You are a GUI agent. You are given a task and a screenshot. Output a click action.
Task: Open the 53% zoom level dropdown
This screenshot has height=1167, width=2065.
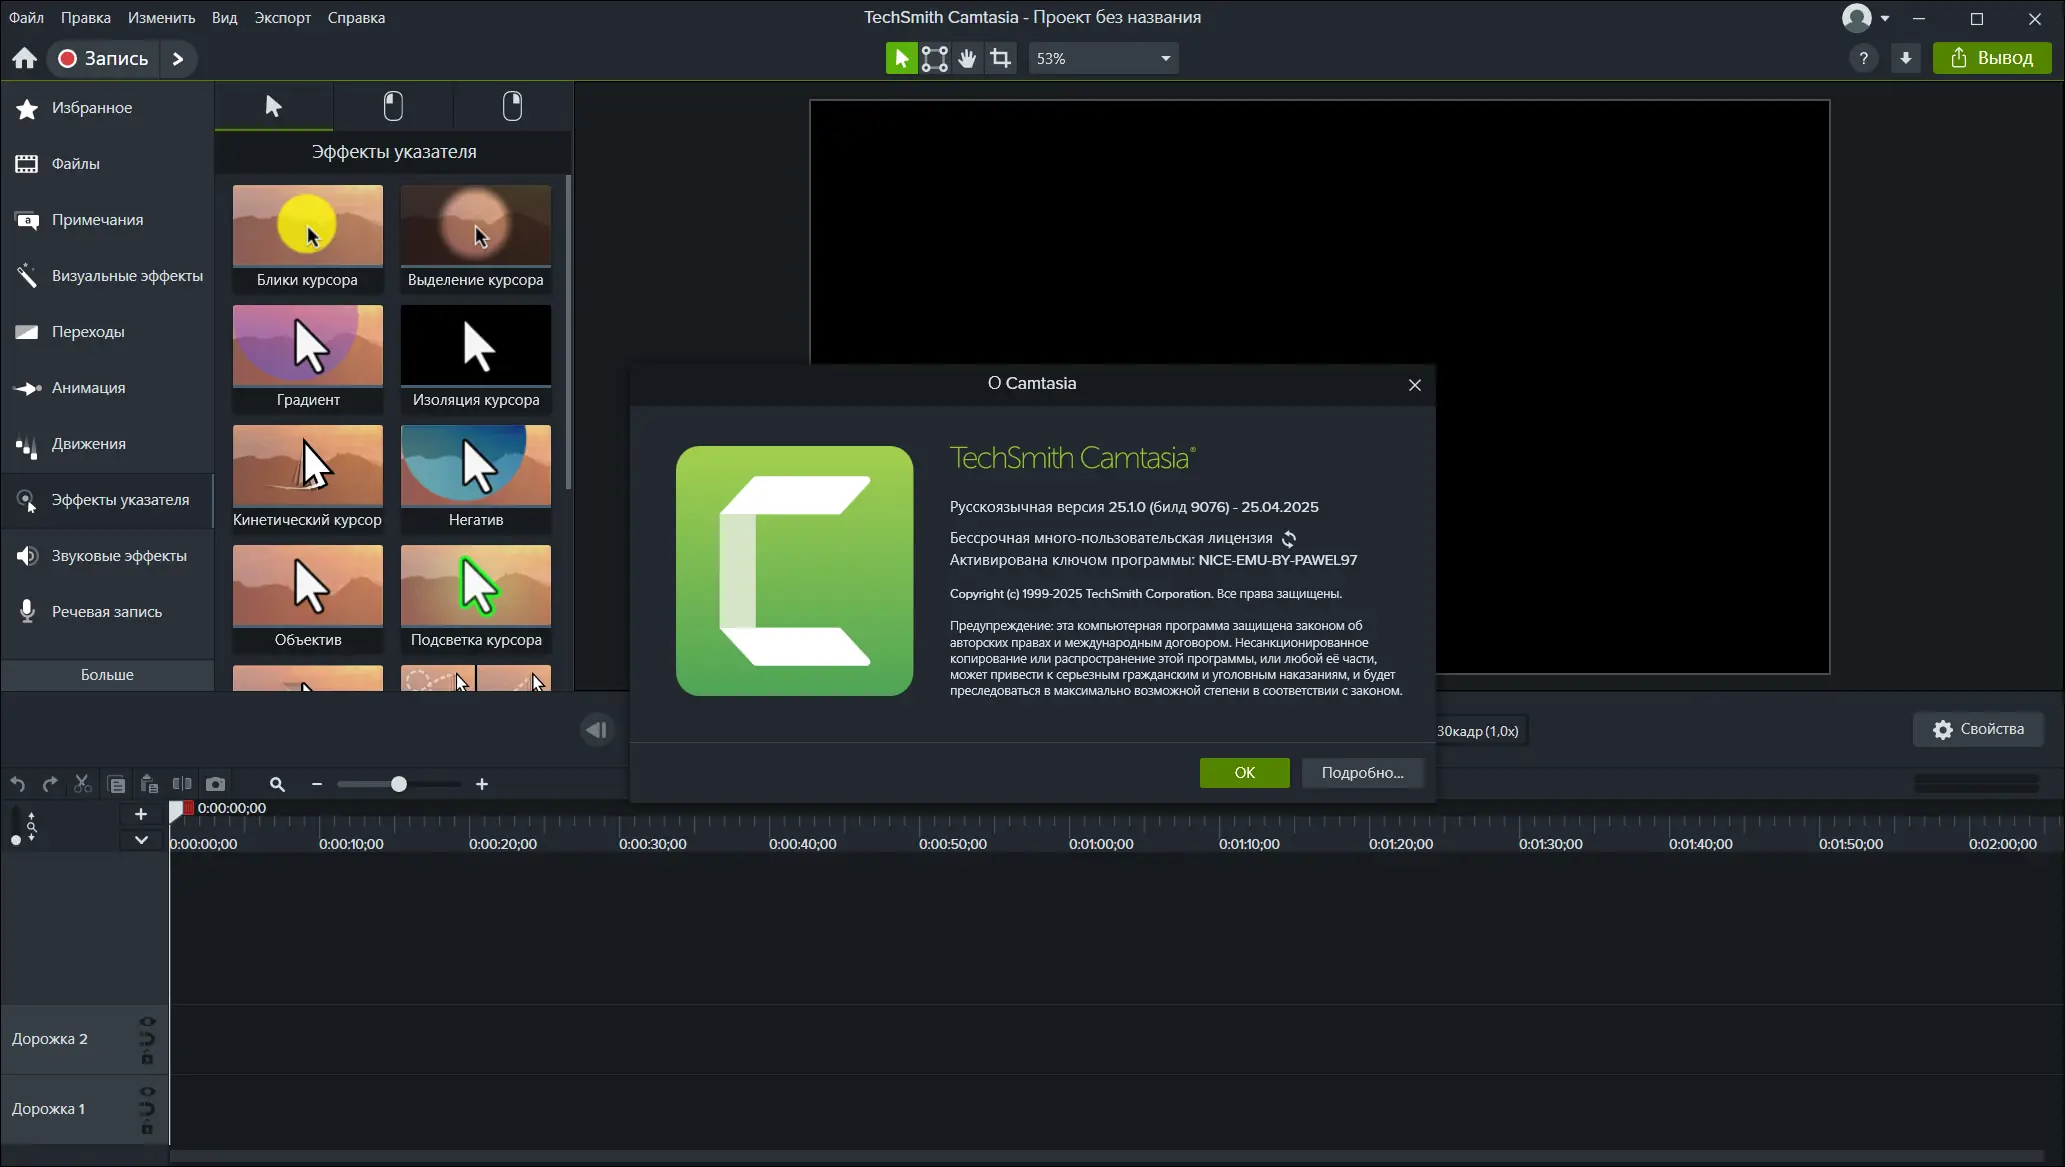pos(1103,58)
